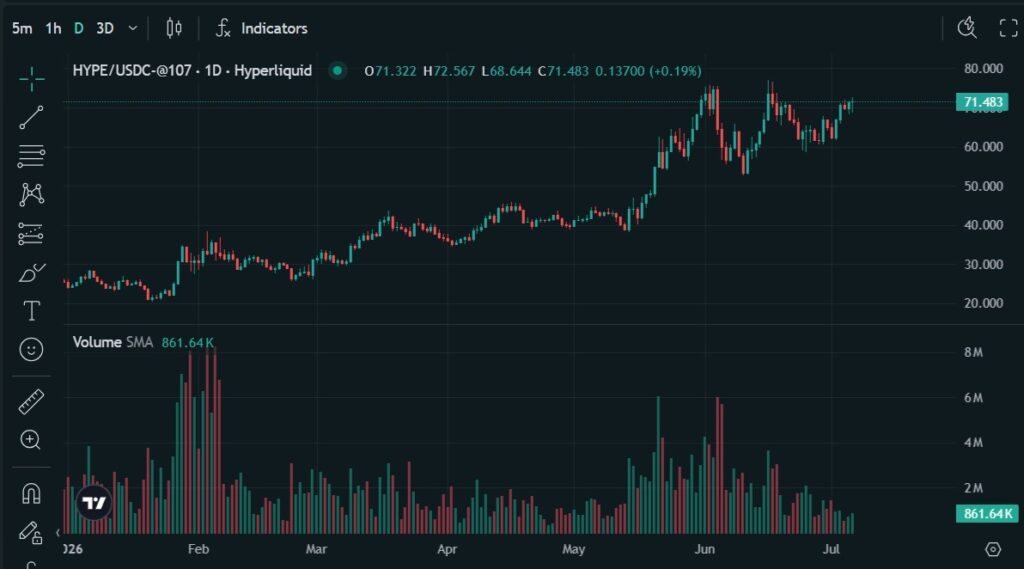
Task: Expand the timeframe interval dropdown
Action: pyautogui.click(x=133, y=28)
